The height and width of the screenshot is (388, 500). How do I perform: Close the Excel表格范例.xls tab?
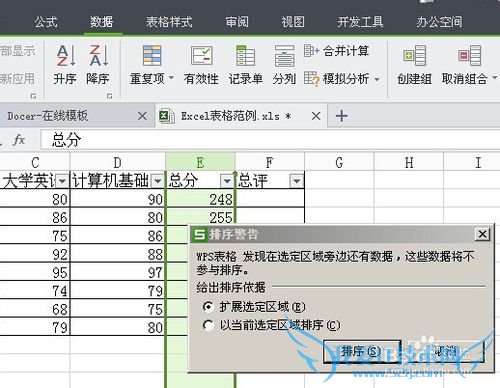tap(316, 116)
